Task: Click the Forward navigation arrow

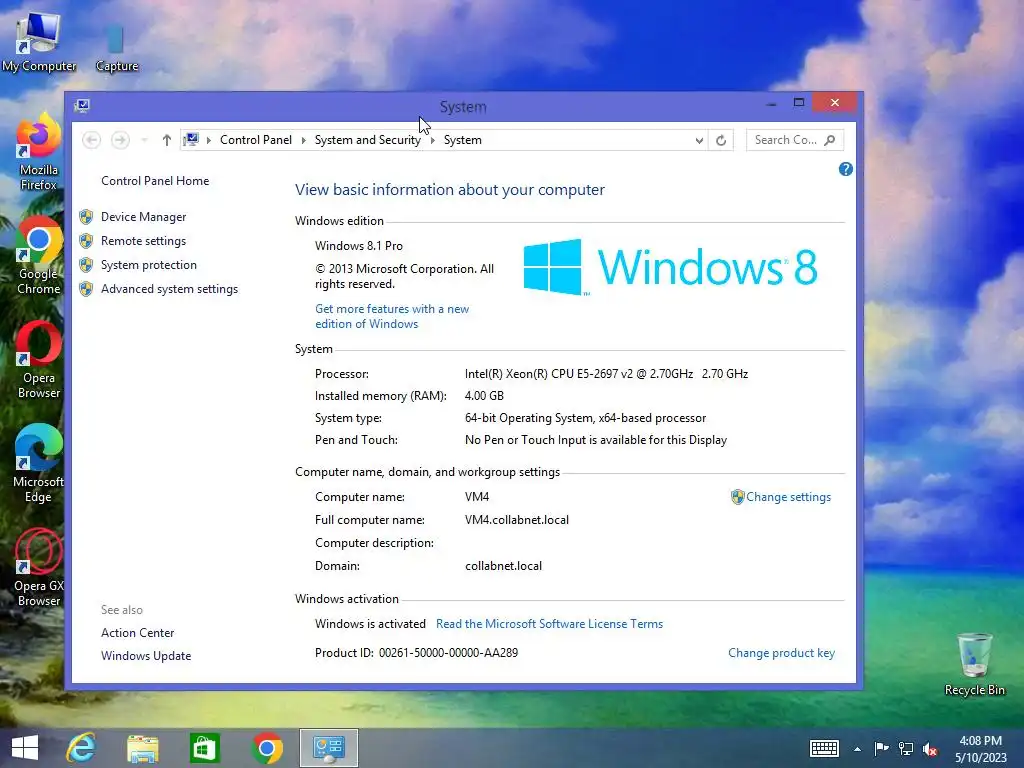Action: (x=120, y=140)
